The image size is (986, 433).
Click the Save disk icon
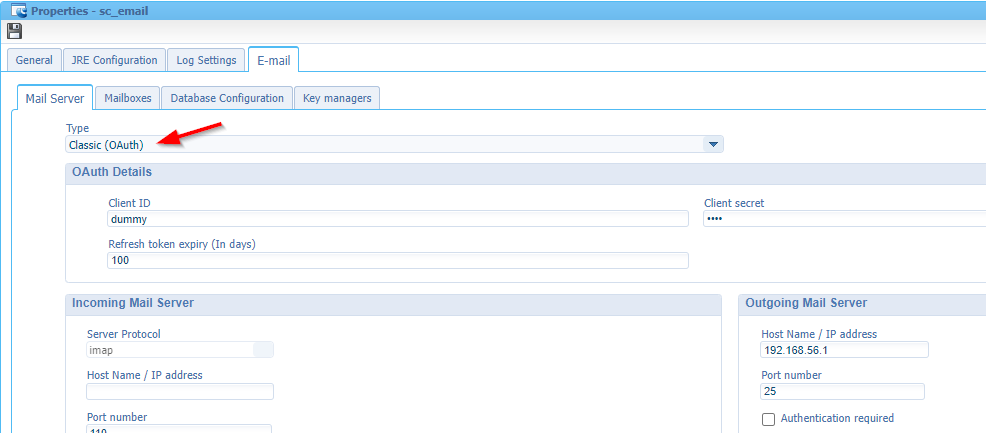(14, 31)
